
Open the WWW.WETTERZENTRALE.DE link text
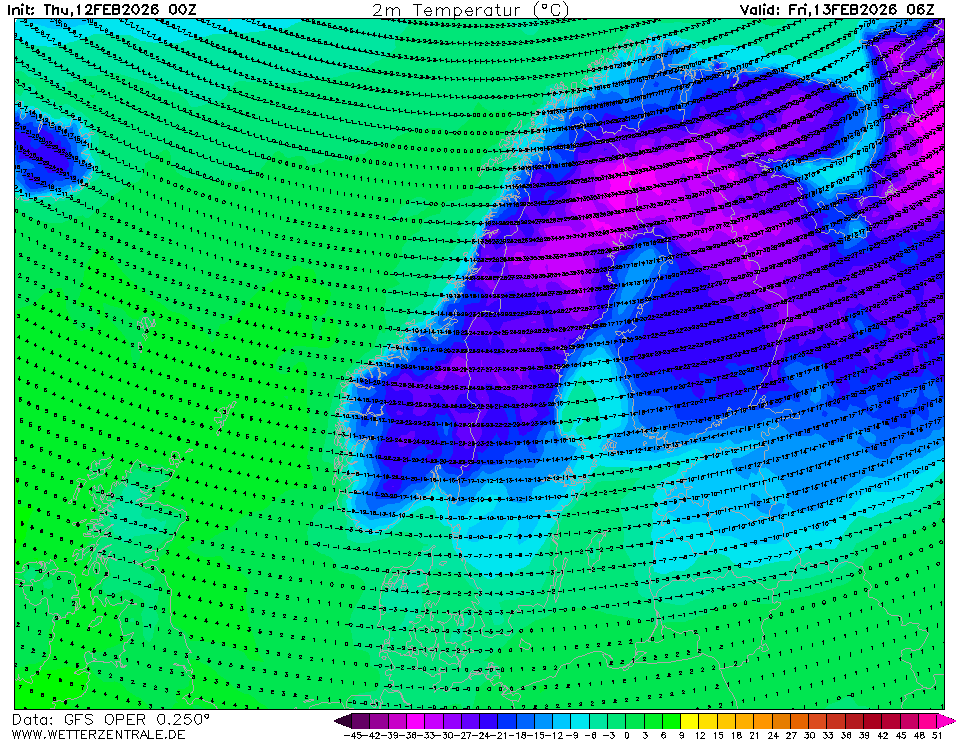[98, 734]
